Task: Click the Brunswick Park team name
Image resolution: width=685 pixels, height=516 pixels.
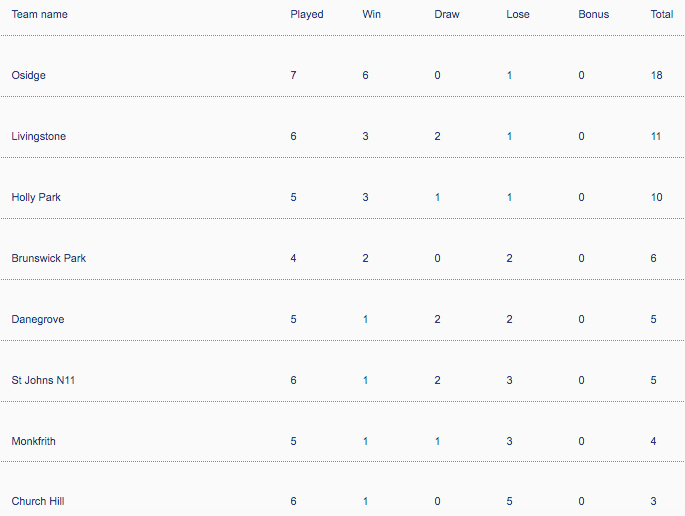Action: click(x=49, y=259)
